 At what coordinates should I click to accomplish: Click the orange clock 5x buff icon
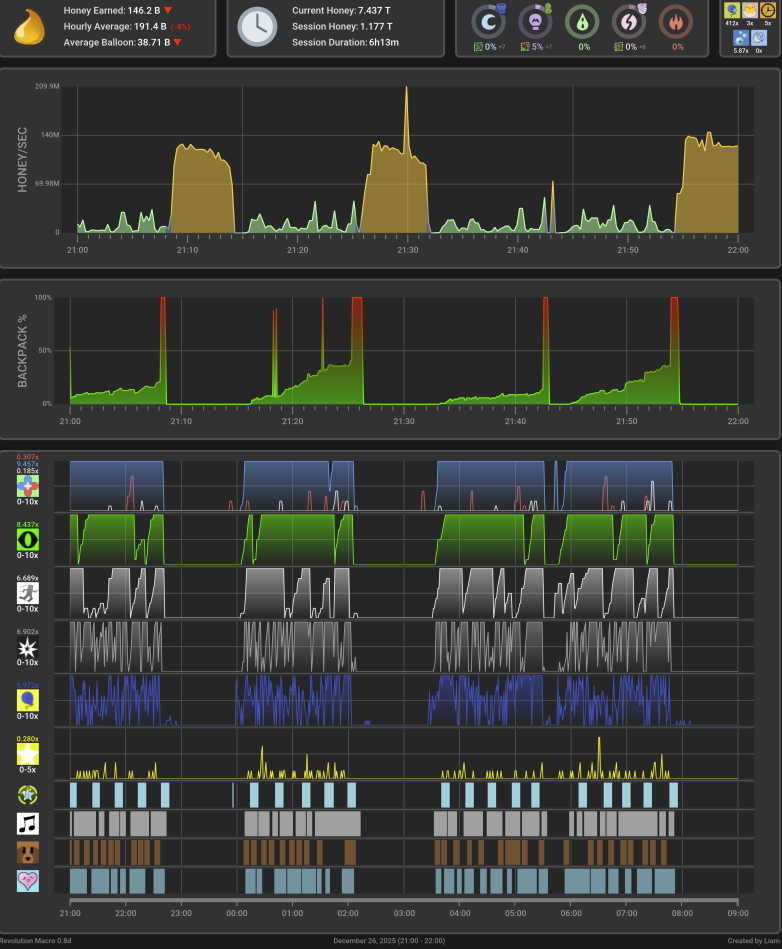coord(767,10)
